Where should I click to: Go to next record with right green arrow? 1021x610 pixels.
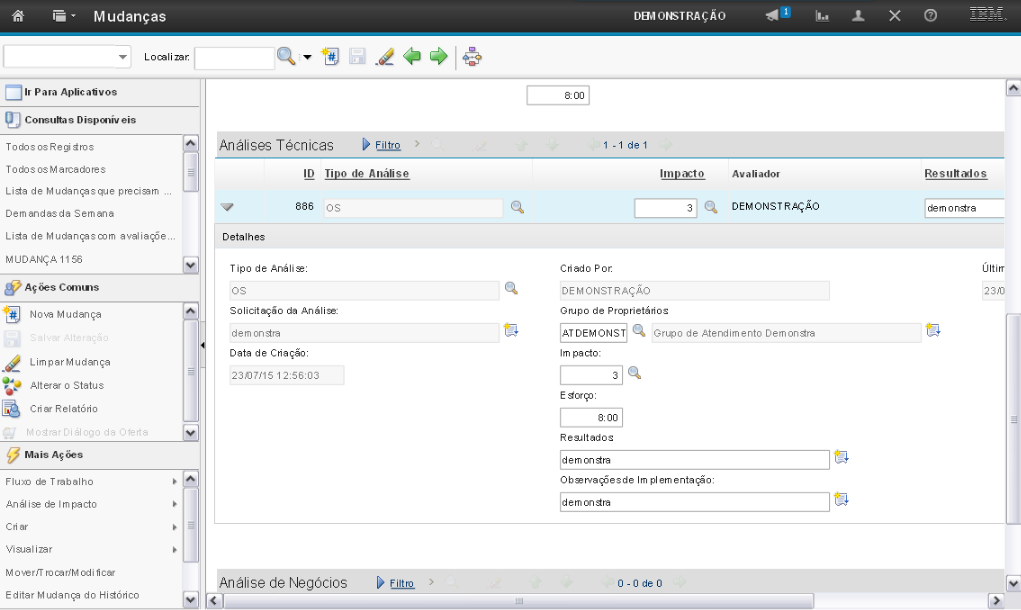[x=438, y=57]
